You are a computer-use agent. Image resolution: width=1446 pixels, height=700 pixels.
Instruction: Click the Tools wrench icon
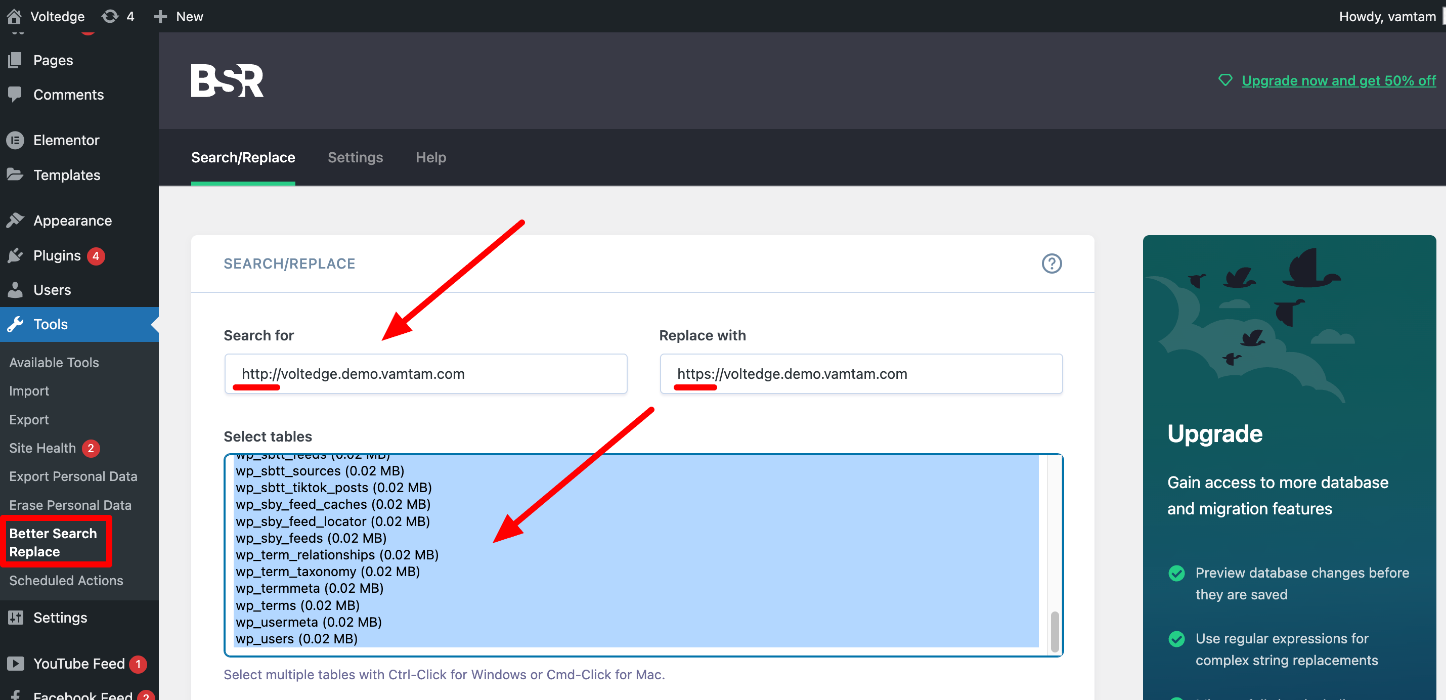(x=15, y=324)
